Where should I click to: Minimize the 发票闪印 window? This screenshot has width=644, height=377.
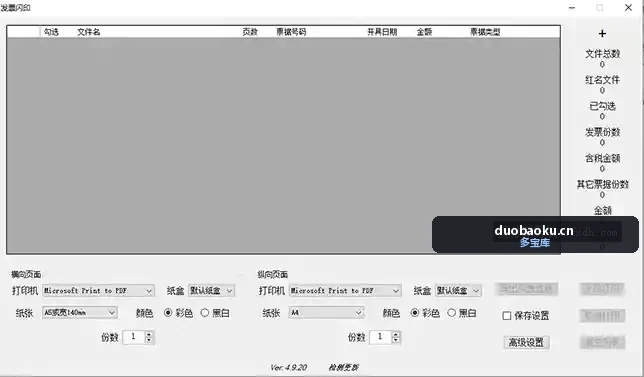point(572,7)
